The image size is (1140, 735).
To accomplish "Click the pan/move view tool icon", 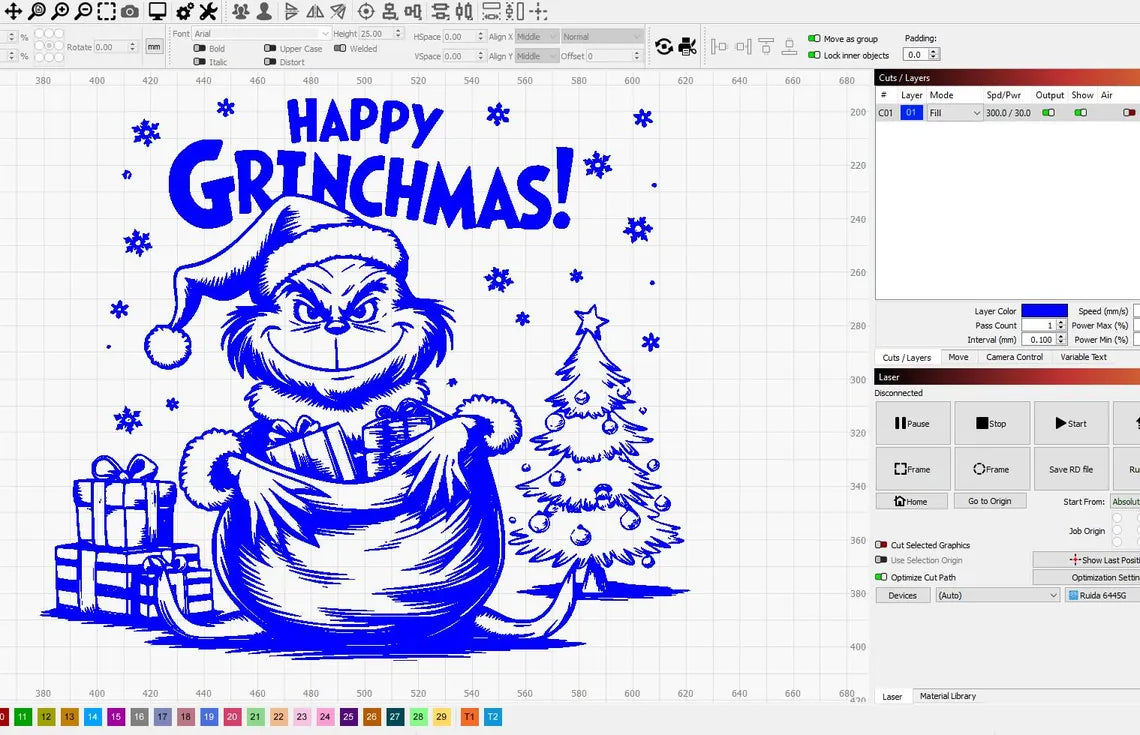I will point(14,12).
